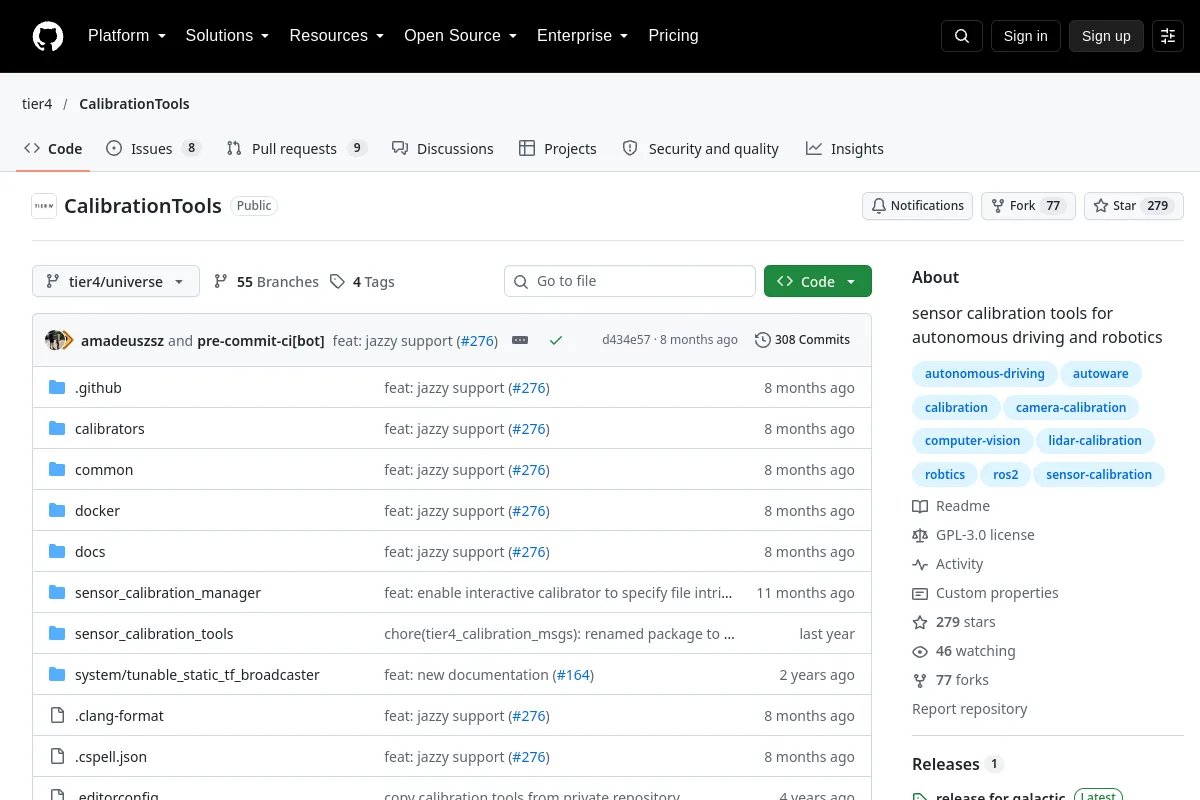The image size is (1200, 800).
Task: Open the tier4/universe branch selector
Action: click(x=116, y=281)
